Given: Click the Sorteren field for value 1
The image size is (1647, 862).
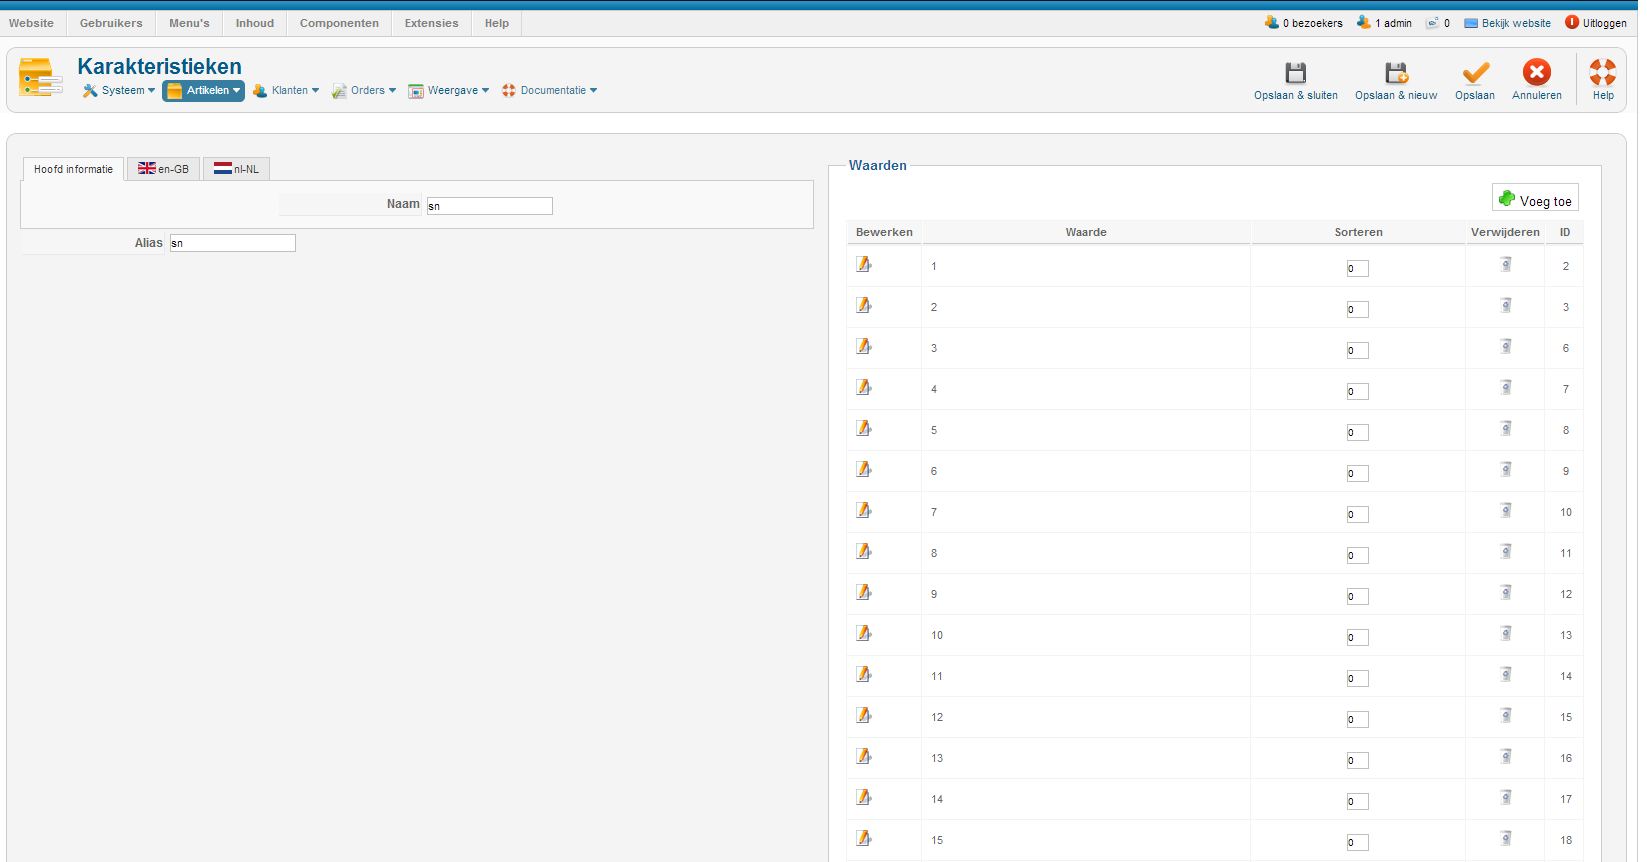Looking at the screenshot, I should (1357, 268).
